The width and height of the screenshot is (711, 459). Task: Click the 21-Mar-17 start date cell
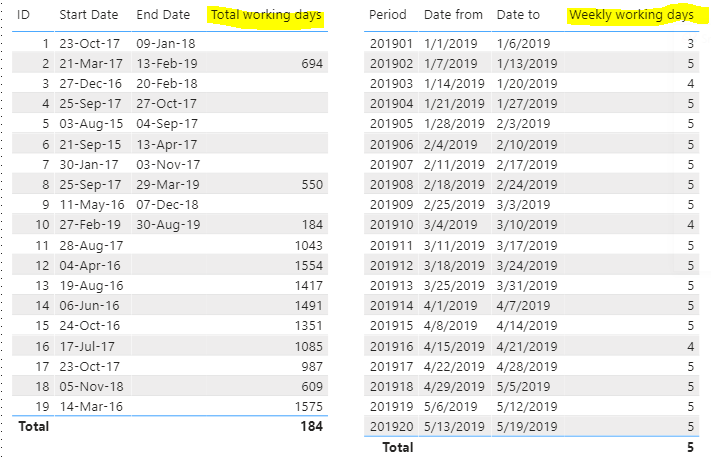pos(91,63)
